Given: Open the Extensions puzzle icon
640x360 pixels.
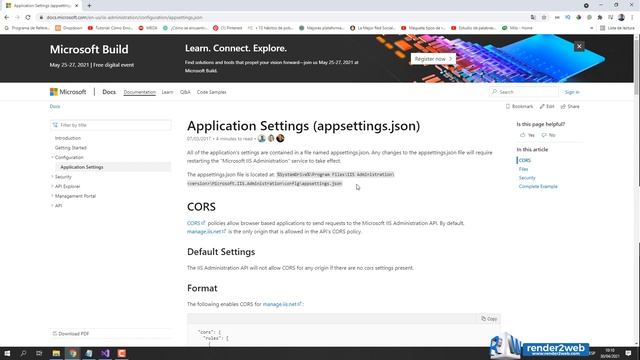Looking at the screenshot, I should (x=600, y=18).
